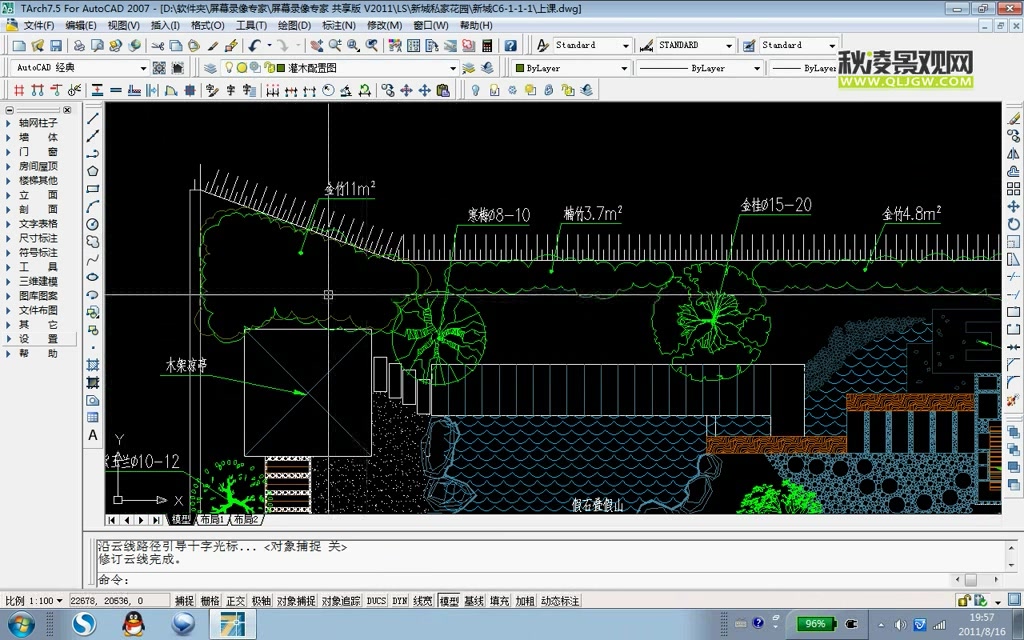Open the 绘图(D) menu
1024x640 pixels.
pyautogui.click(x=294, y=26)
